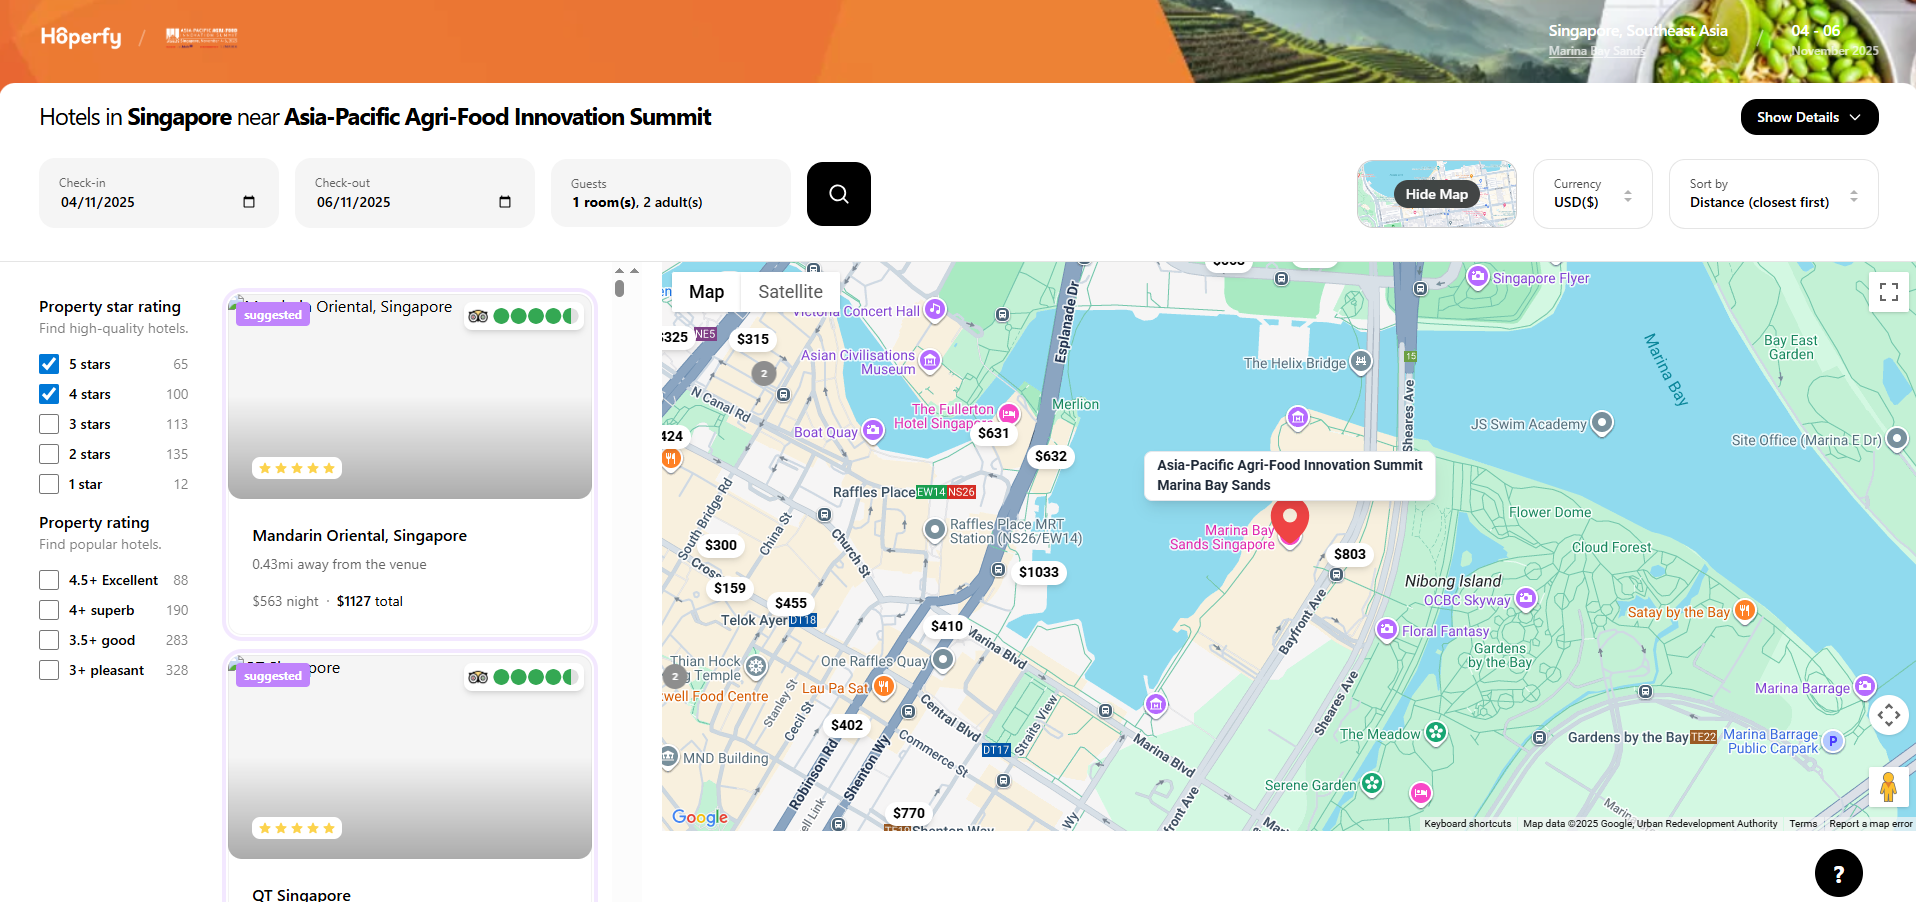Screen dimensions: 1916x902
Task: Uncheck the 4 stars filter
Action: pyautogui.click(x=49, y=394)
